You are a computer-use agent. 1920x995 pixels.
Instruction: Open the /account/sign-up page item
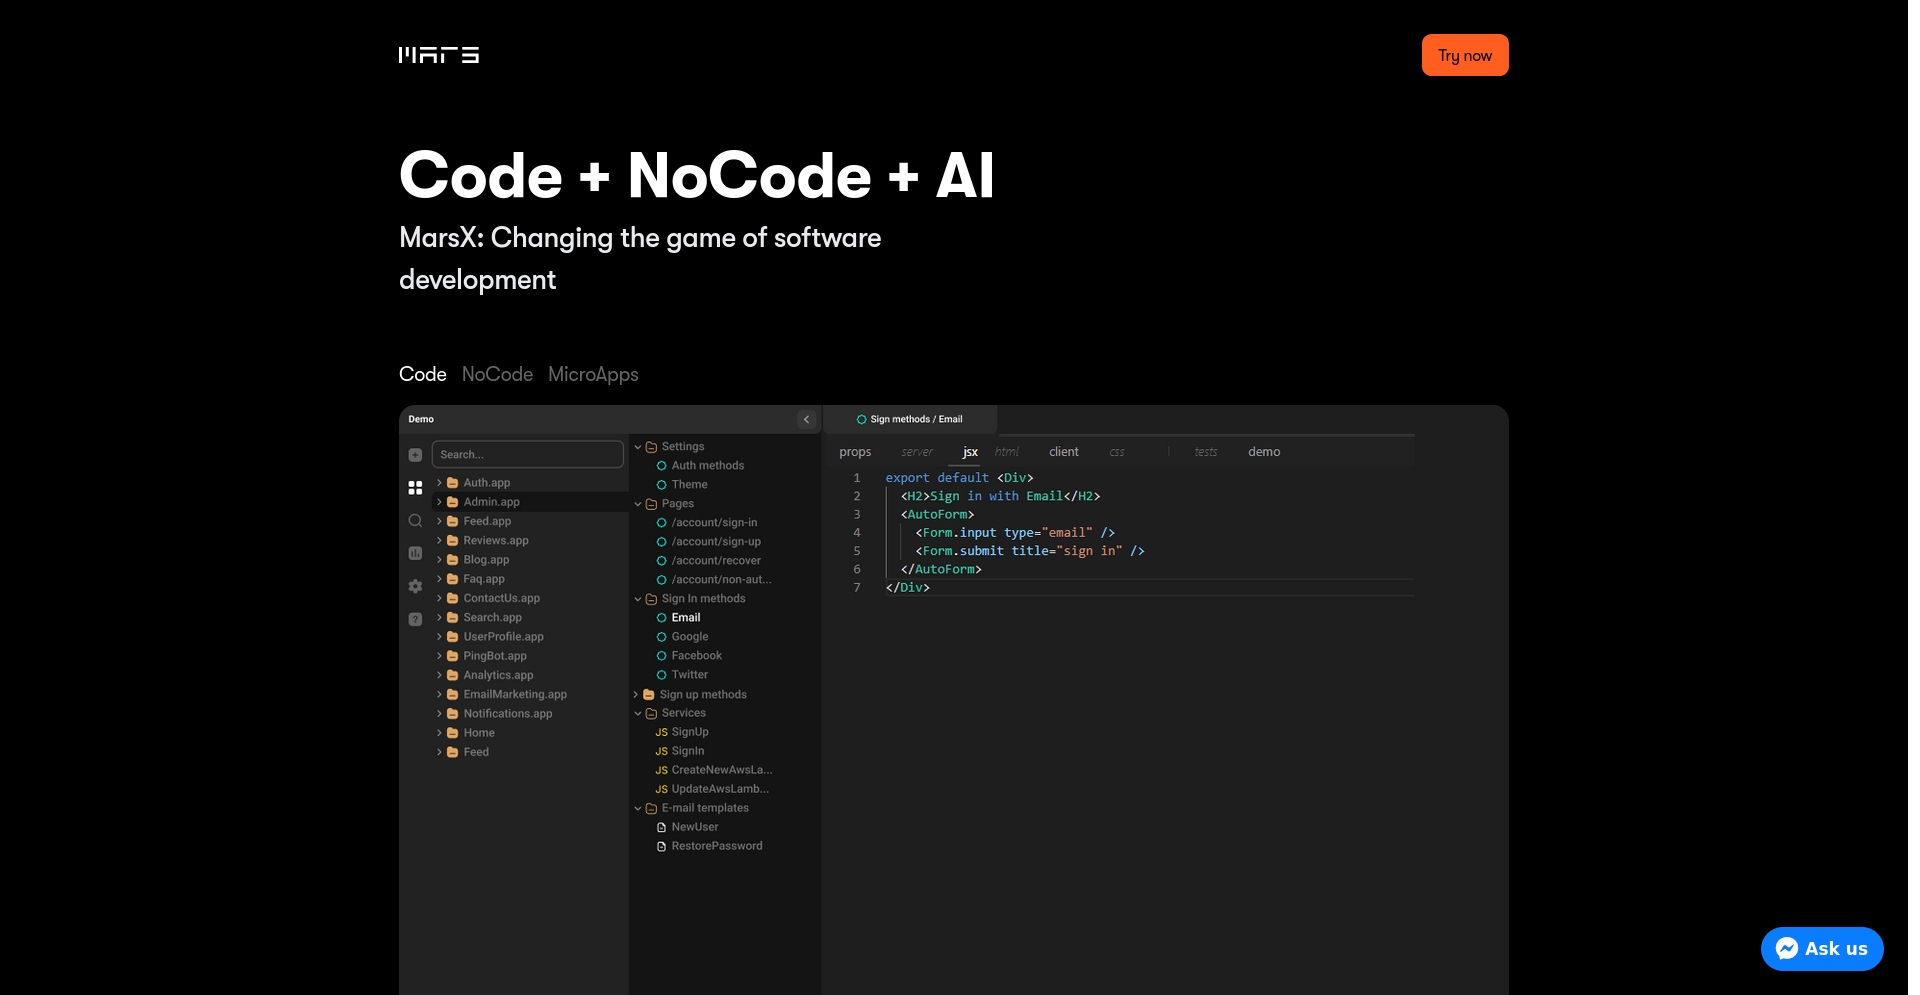tap(716, 542)
